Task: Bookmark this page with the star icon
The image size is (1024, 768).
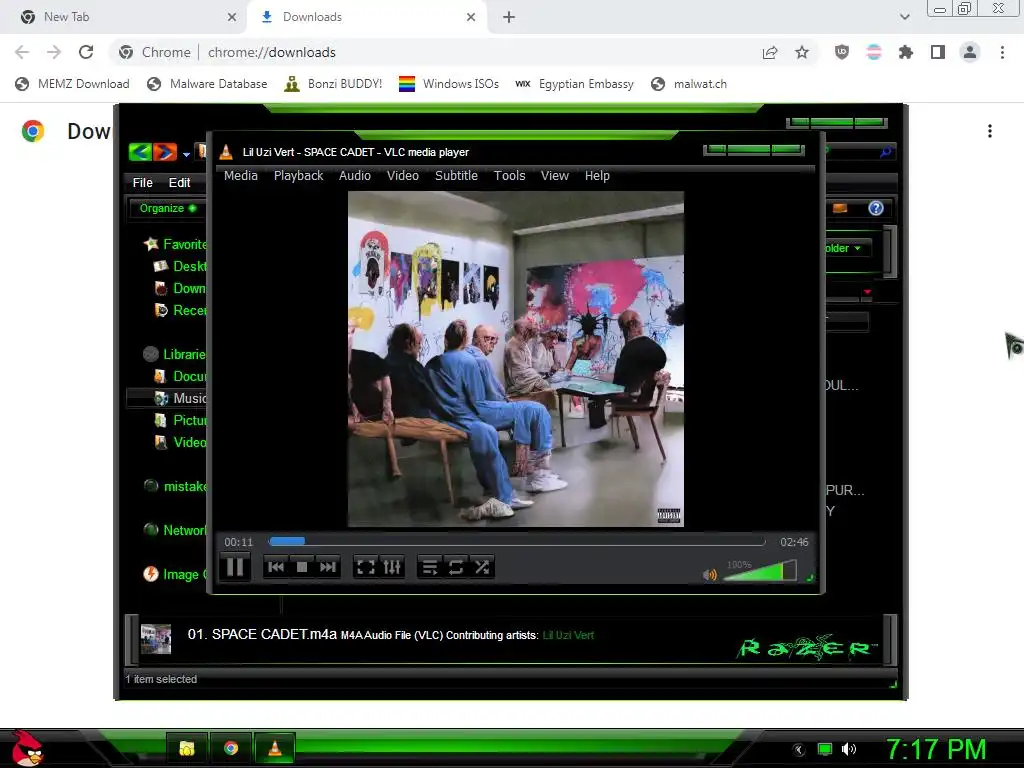Action: [802, 52]
